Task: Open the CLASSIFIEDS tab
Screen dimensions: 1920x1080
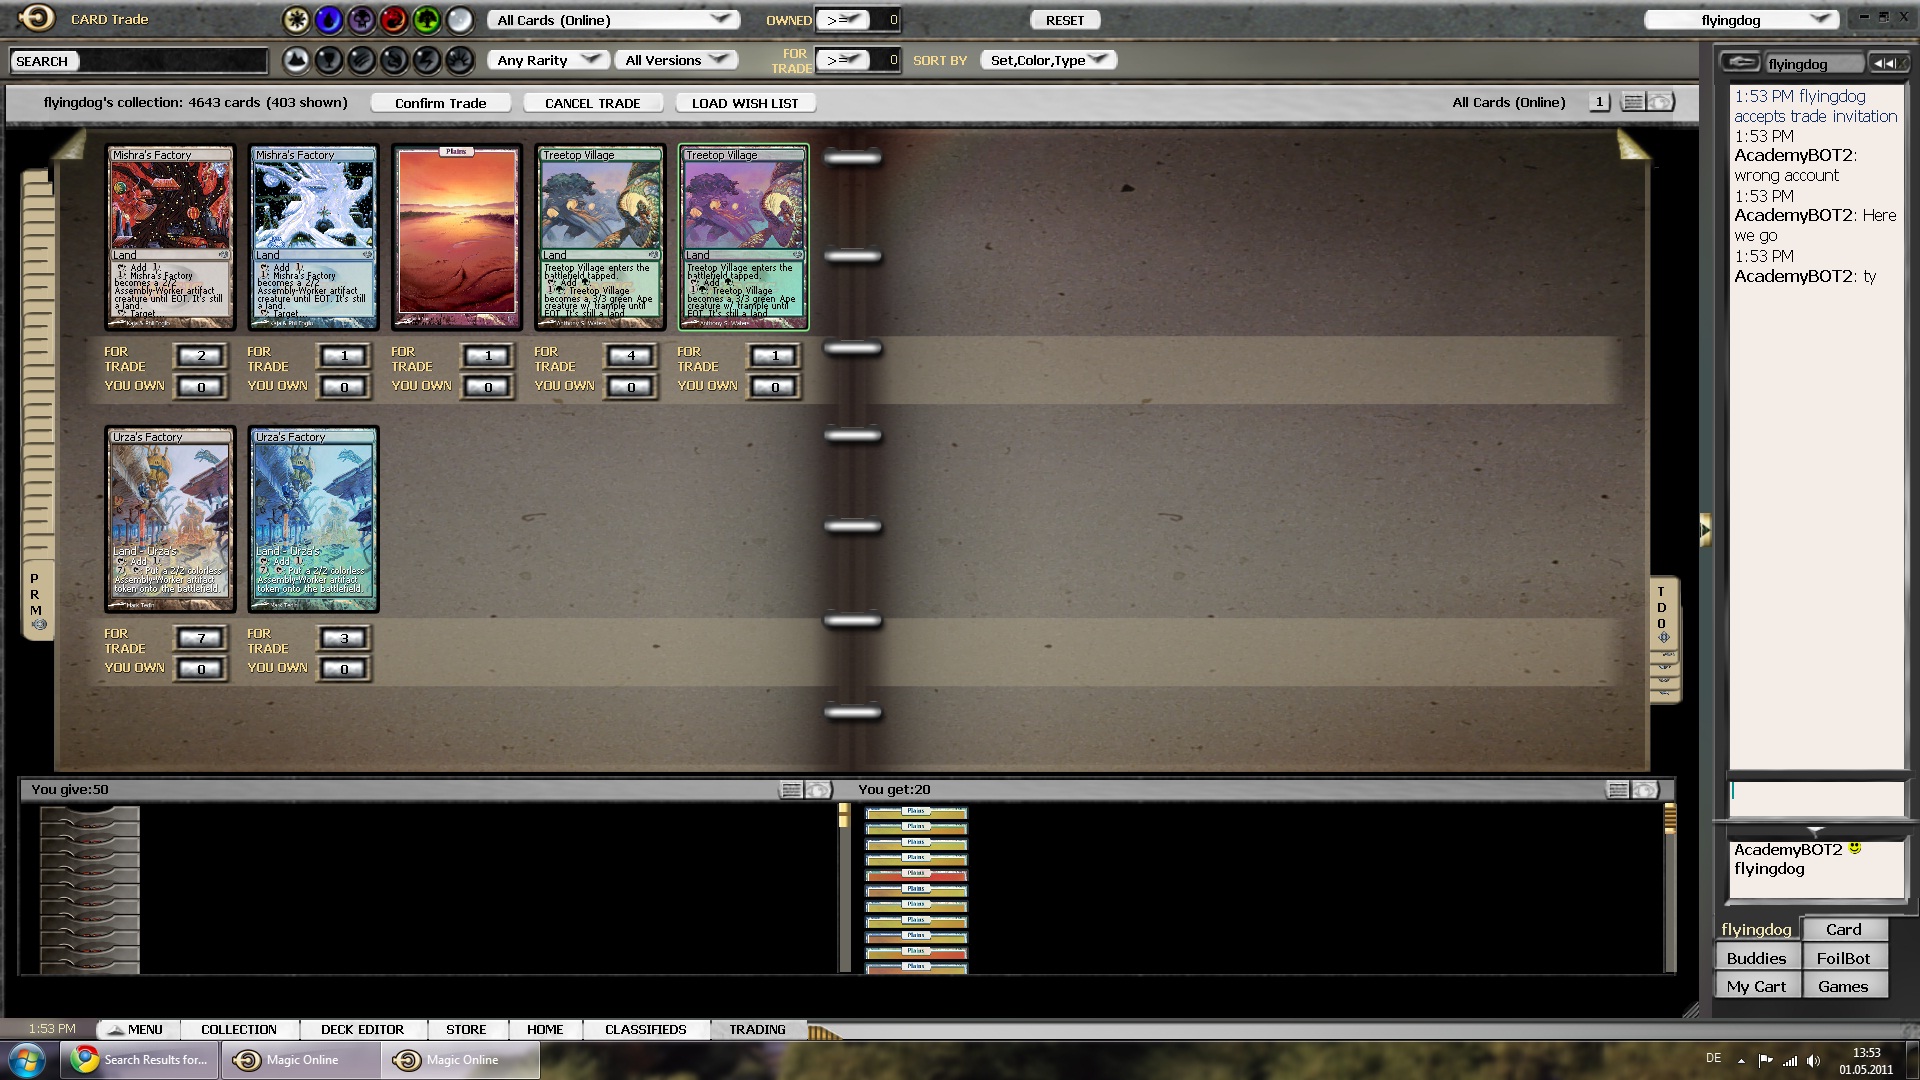Action: [x=645, y=1029]
